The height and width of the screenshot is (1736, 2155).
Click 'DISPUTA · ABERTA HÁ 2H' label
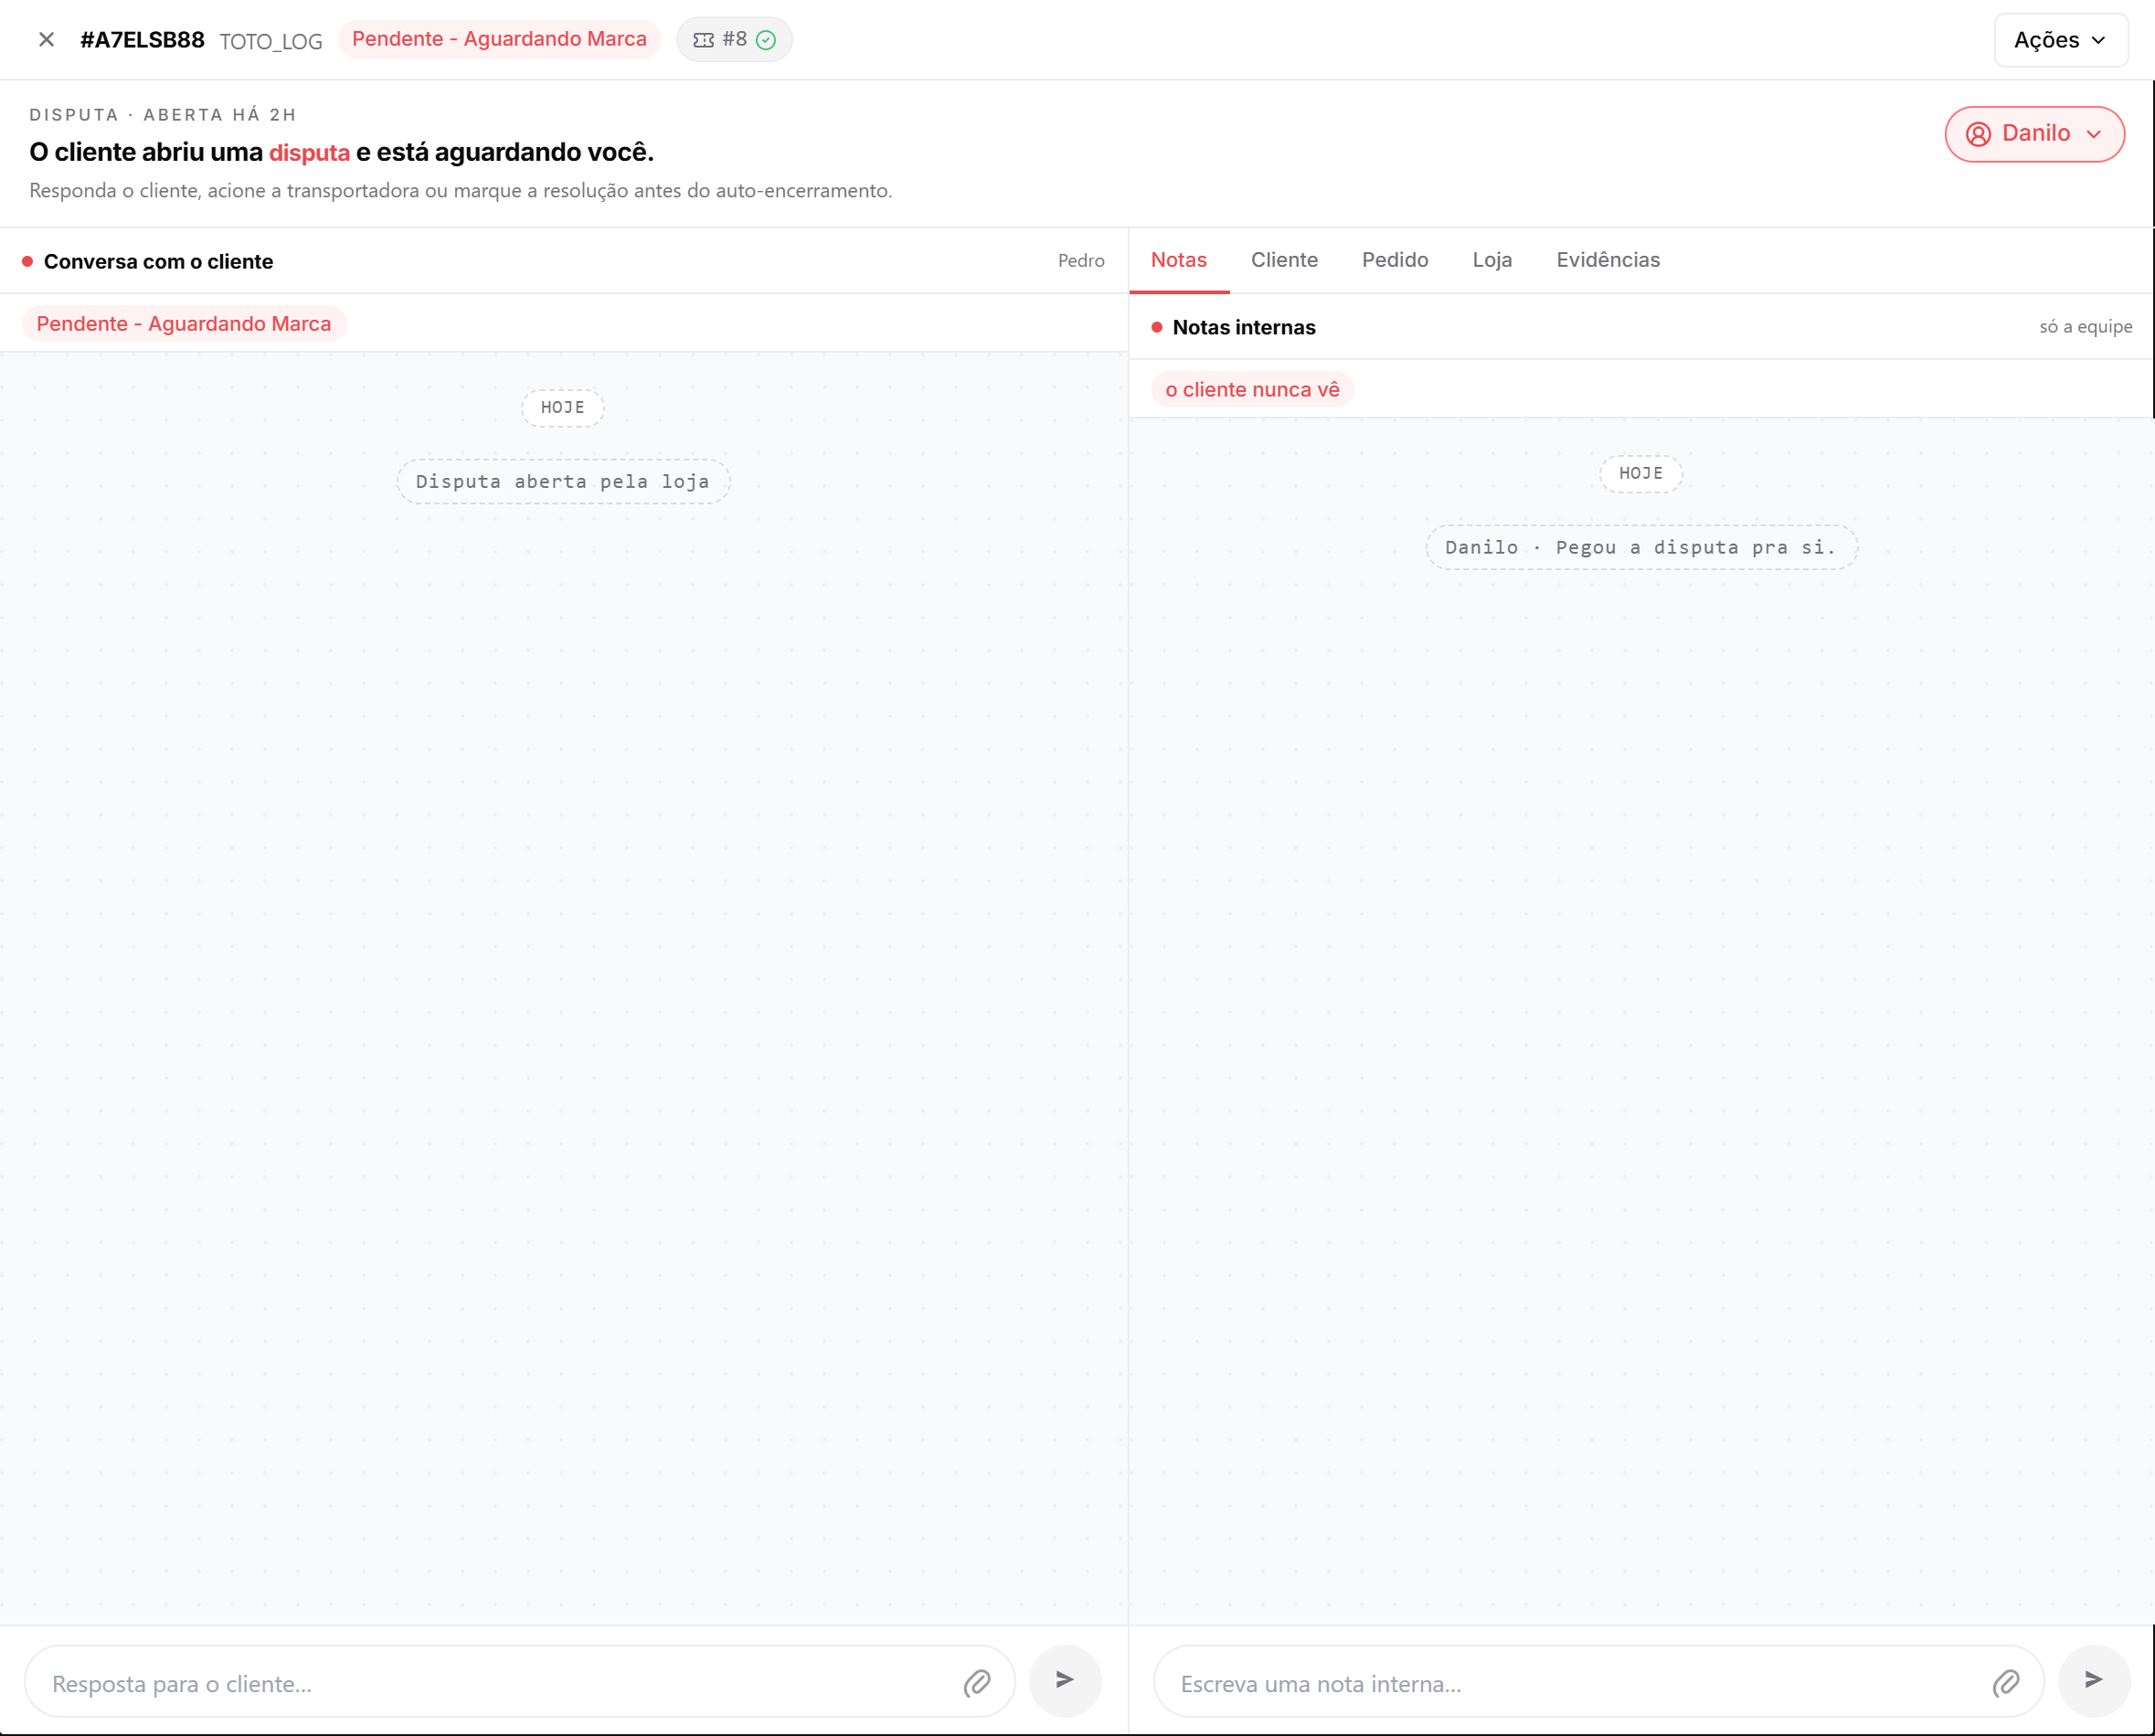click(x=163, y=115)
